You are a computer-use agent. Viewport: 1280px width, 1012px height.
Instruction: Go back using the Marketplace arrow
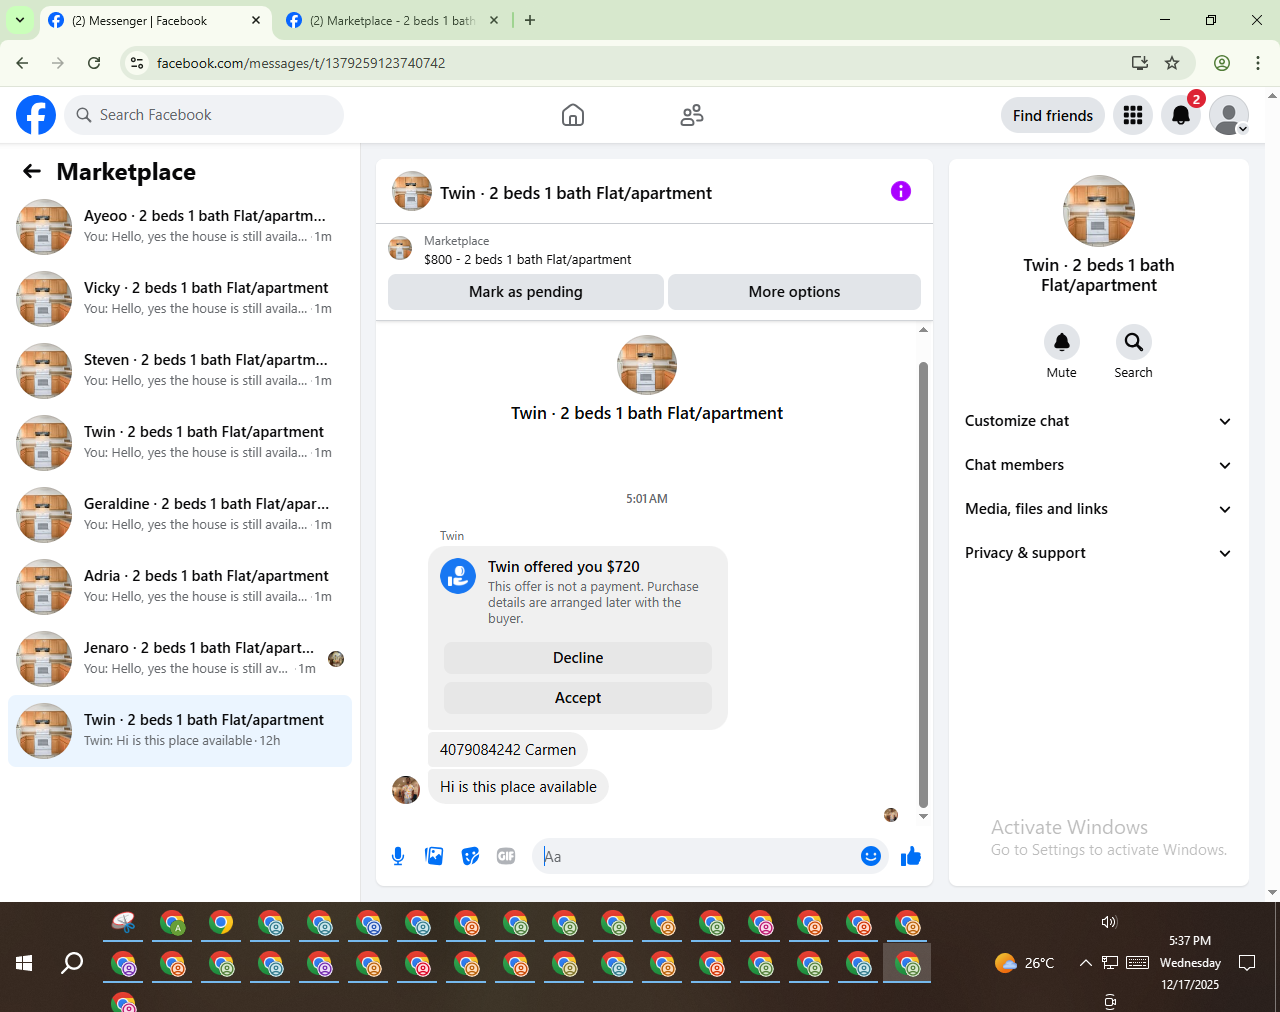pyautogui.click(x=32, y=172)
